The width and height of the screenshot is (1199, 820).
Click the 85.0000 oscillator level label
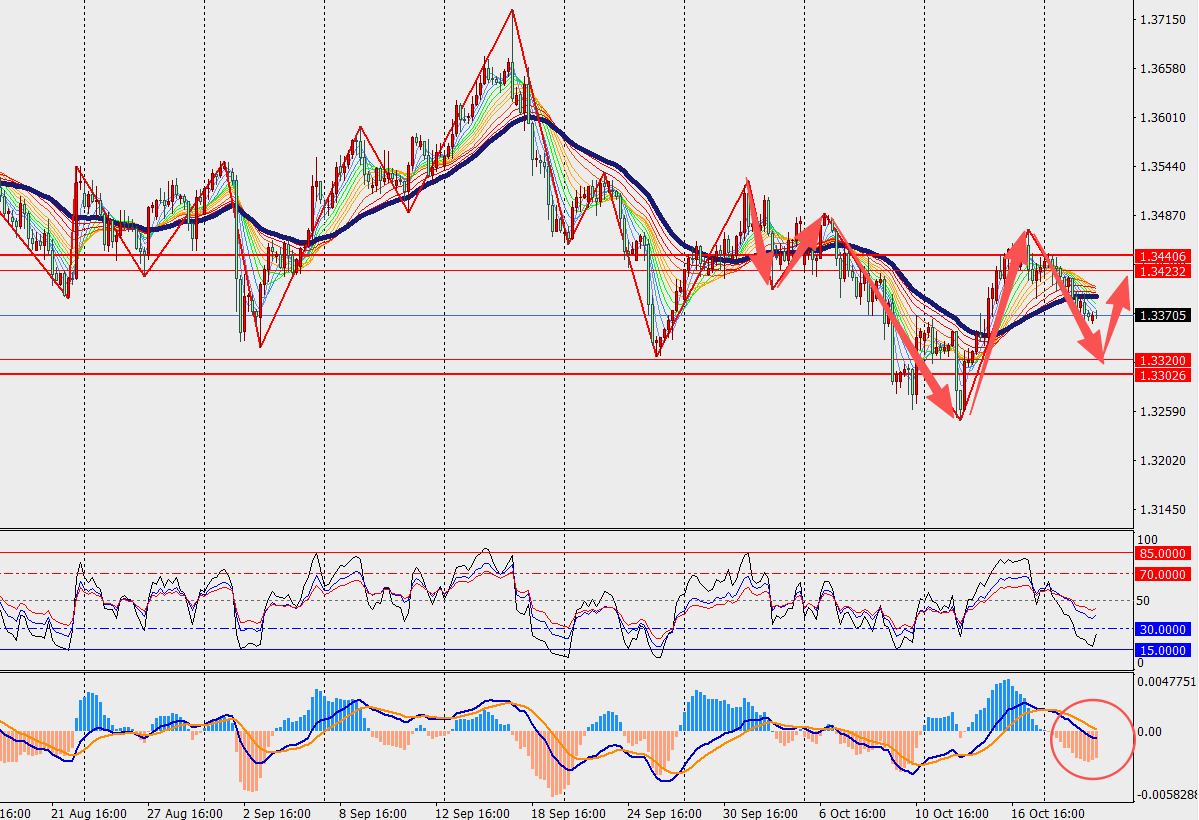tap(1162, 553)
